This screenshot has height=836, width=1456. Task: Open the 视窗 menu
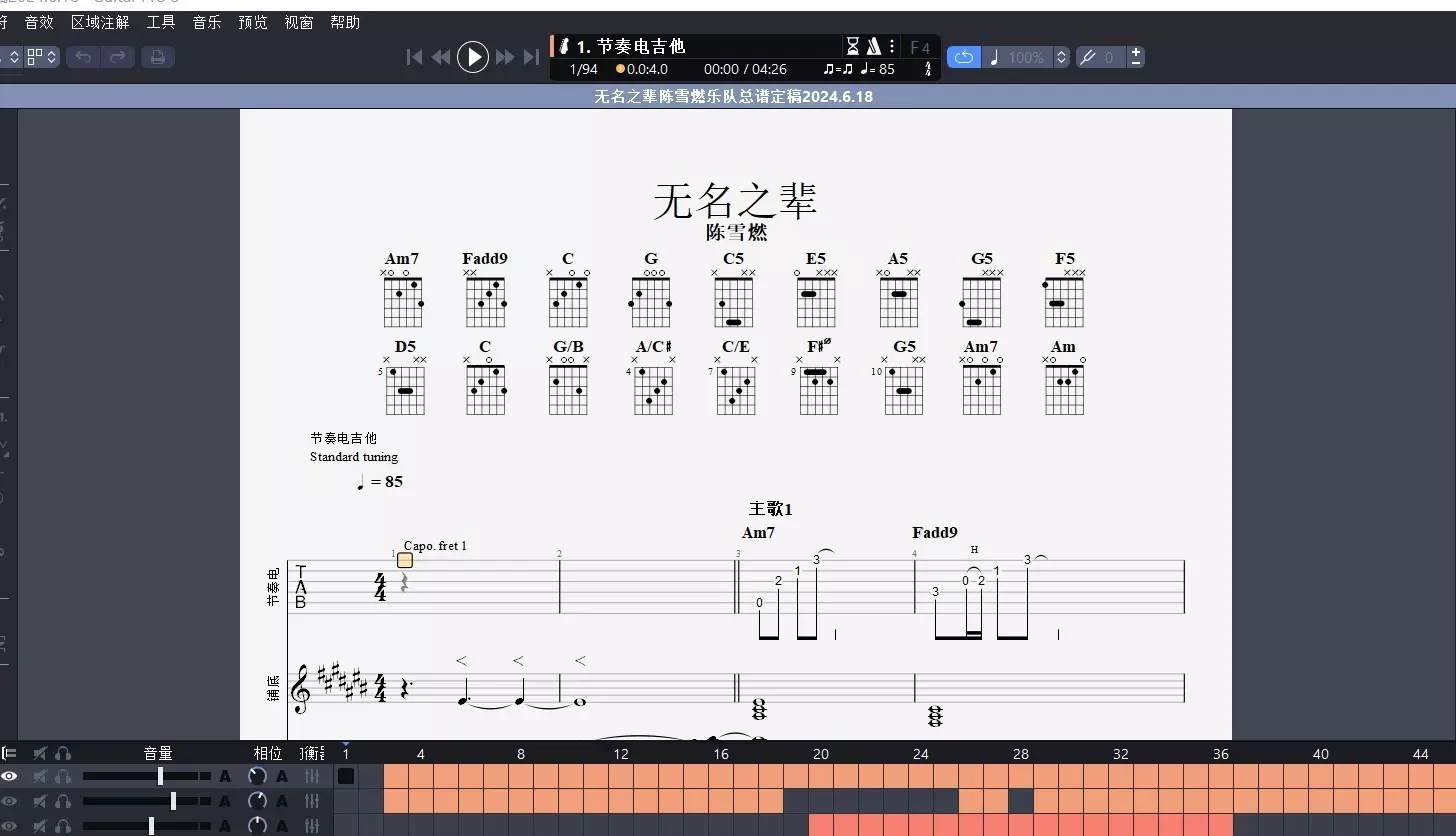tap(299, 22)
